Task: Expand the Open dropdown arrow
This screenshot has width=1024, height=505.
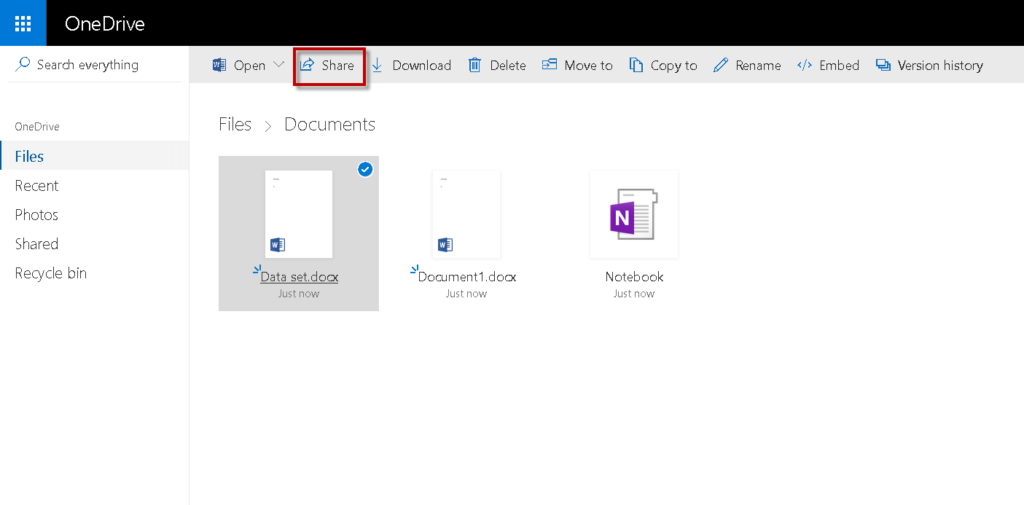Action: 279,65
